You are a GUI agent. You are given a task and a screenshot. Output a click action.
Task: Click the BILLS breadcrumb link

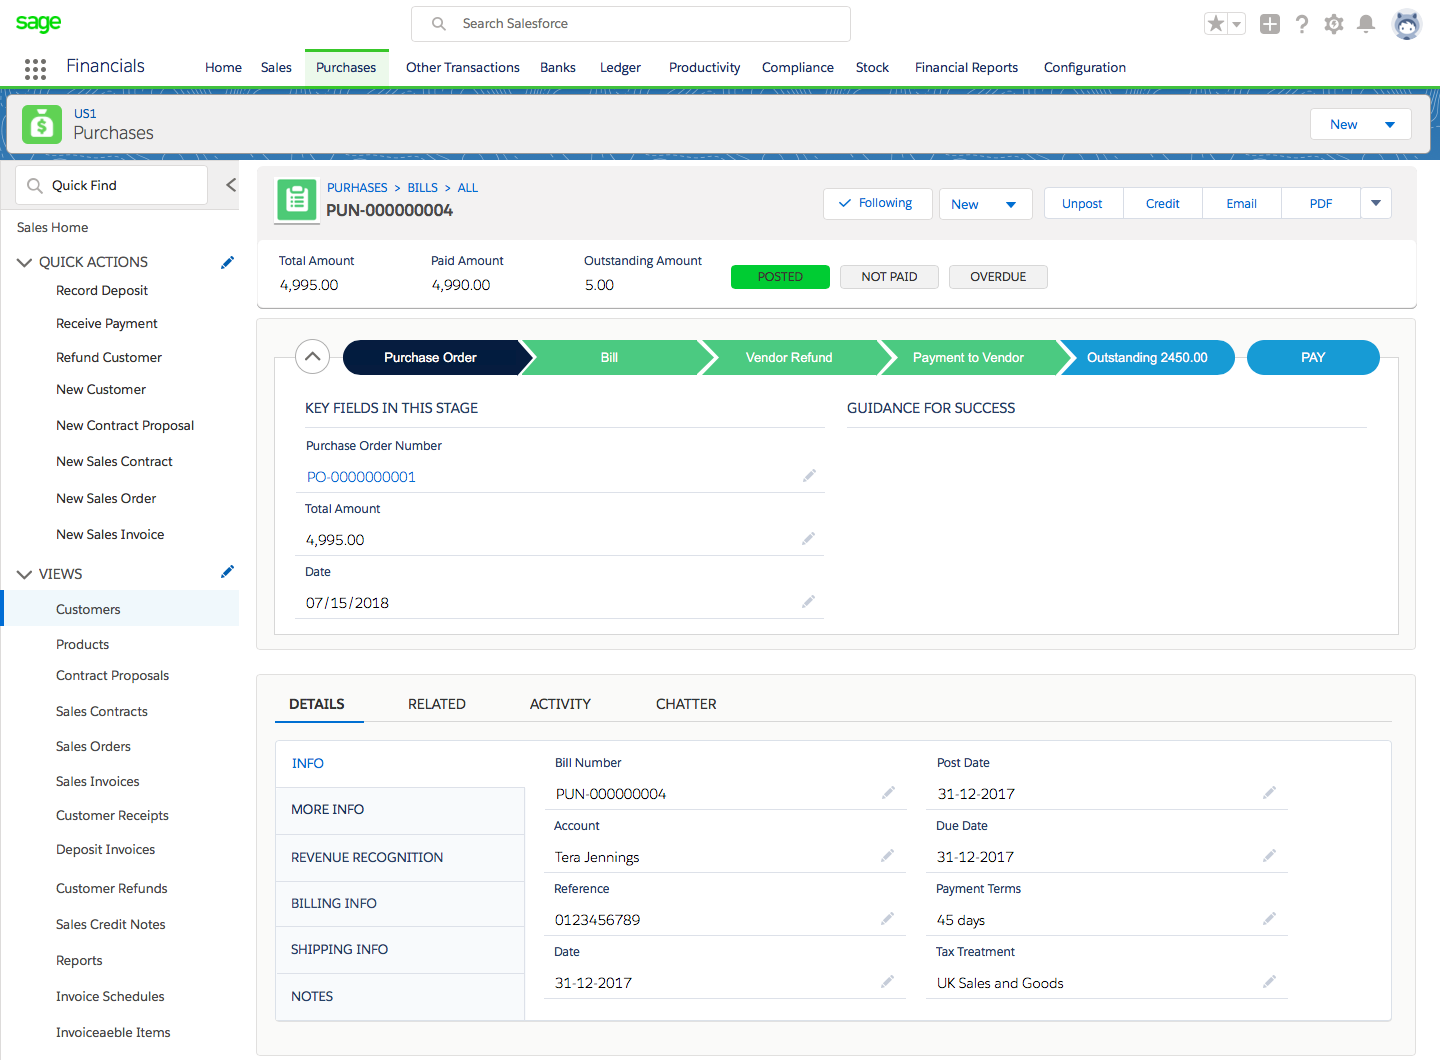coord(422,188)
